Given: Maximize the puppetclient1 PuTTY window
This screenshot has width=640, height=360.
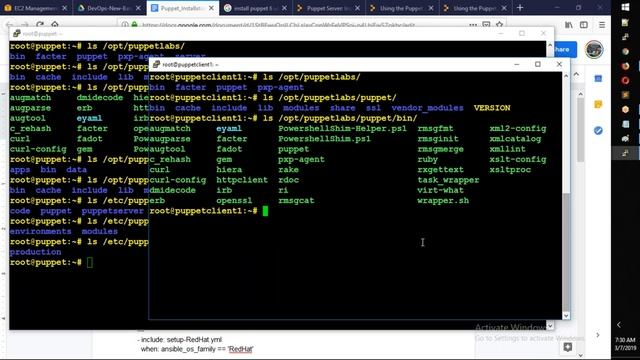Looking at the screenshot, I should point(538,64).
